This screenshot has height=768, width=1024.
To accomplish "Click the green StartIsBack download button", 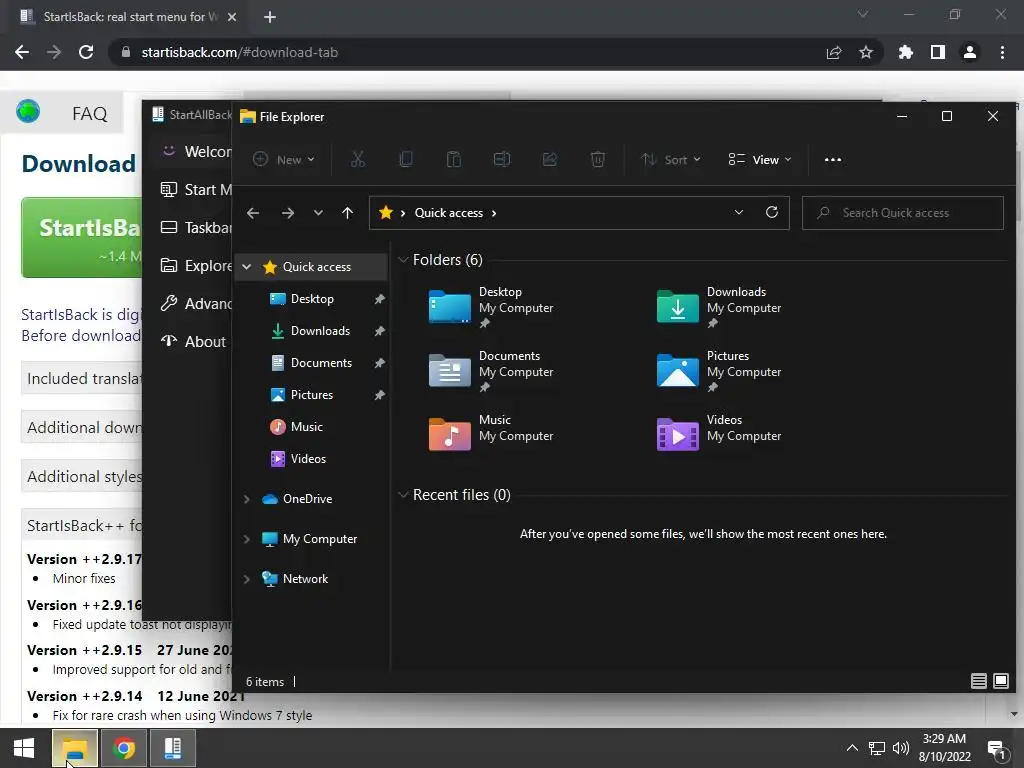I will pos(82,238).
